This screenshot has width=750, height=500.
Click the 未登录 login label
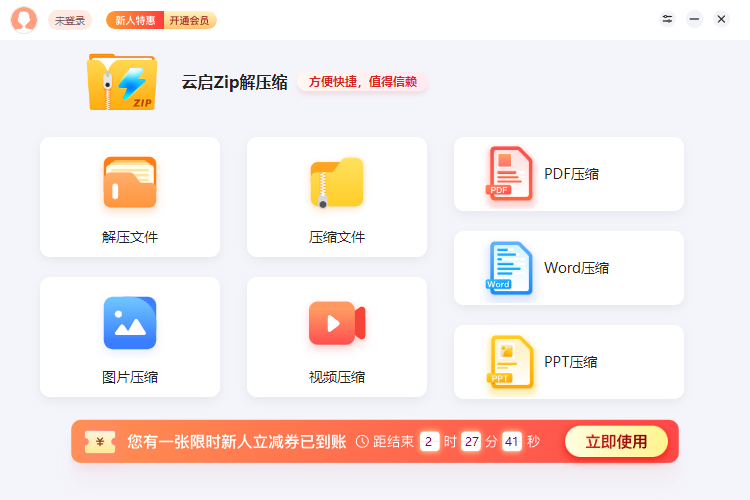[70, 20]
